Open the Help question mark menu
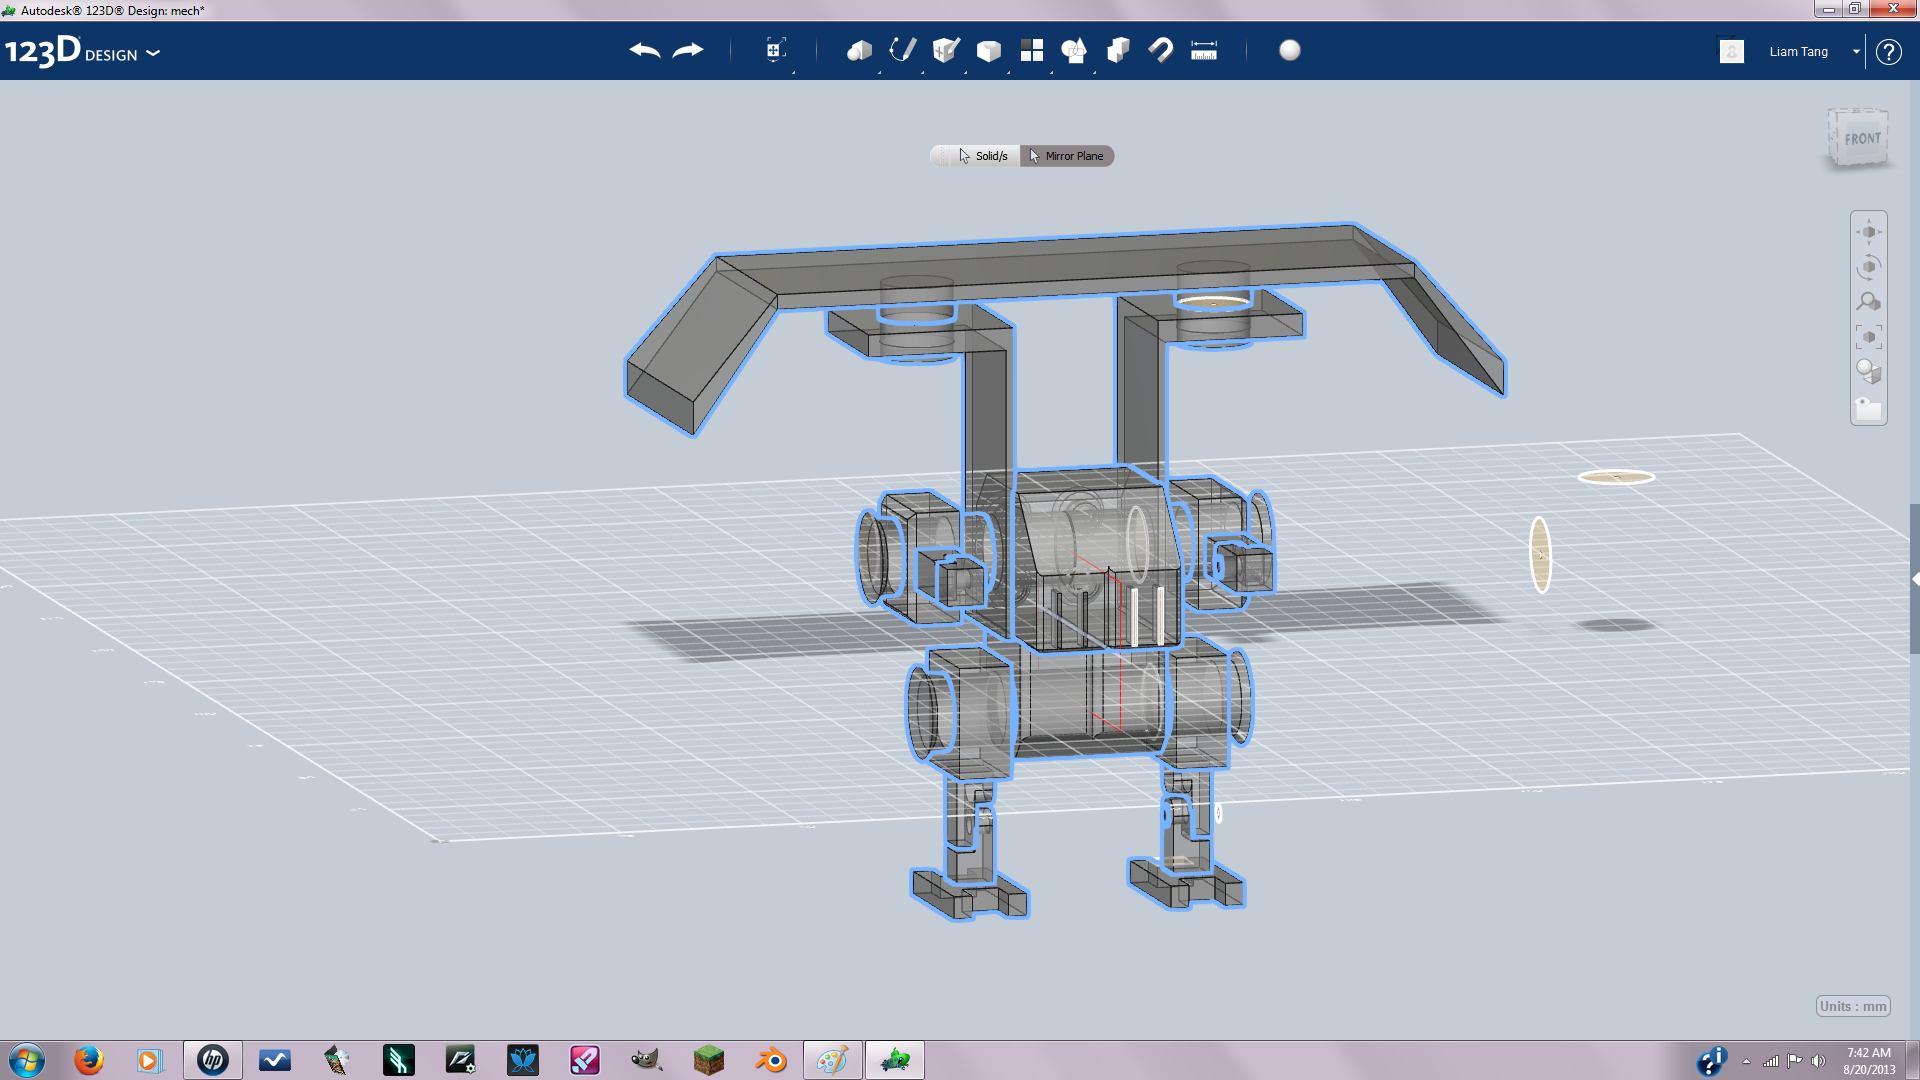Image resolution: width=1920 pixels, height=1080 pixels. click(x=1888, y=52)
